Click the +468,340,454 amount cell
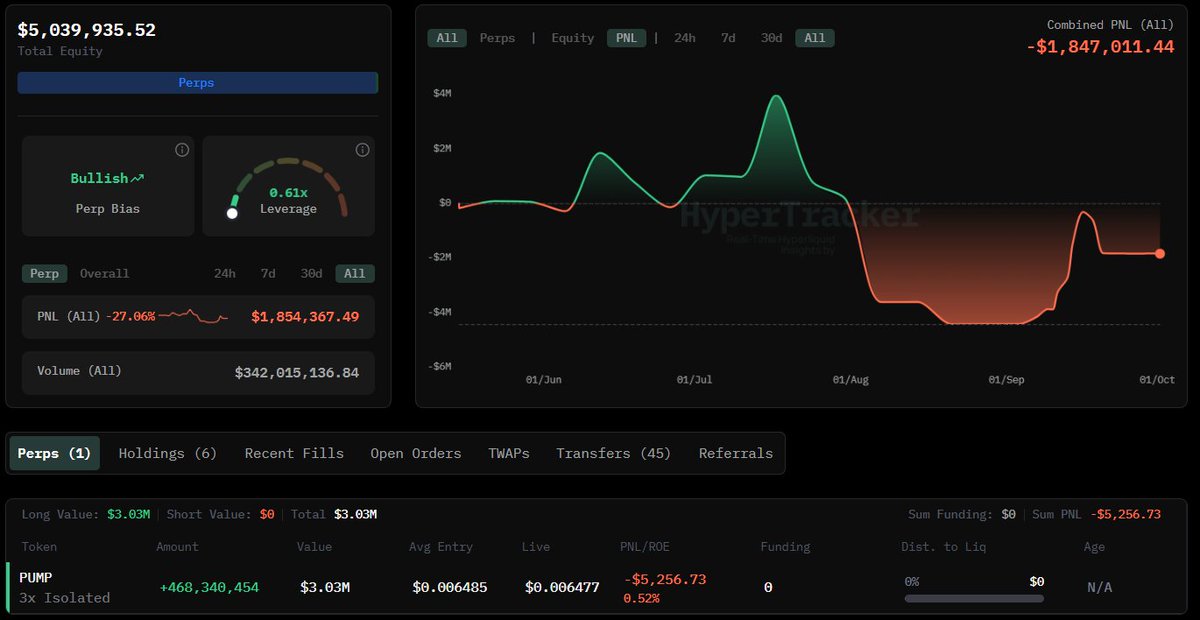 209,587
